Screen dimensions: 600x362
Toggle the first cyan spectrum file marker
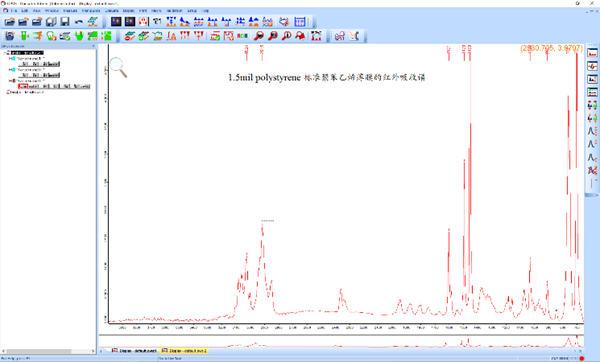14,59
